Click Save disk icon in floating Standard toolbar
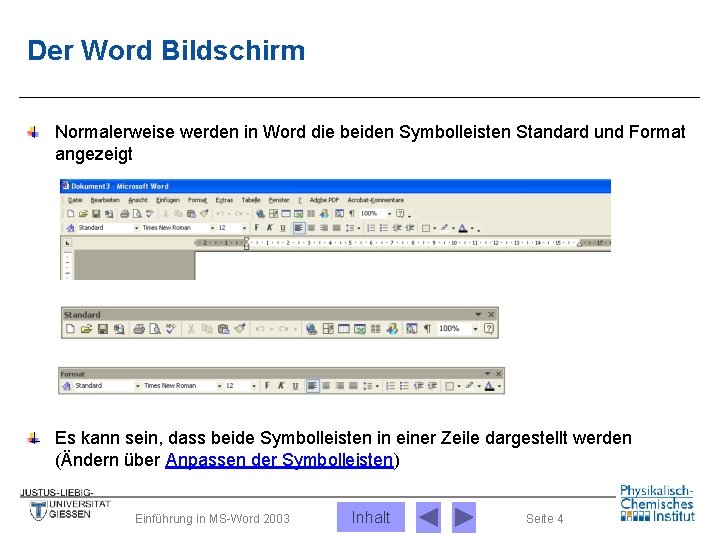 pos(103,329)
